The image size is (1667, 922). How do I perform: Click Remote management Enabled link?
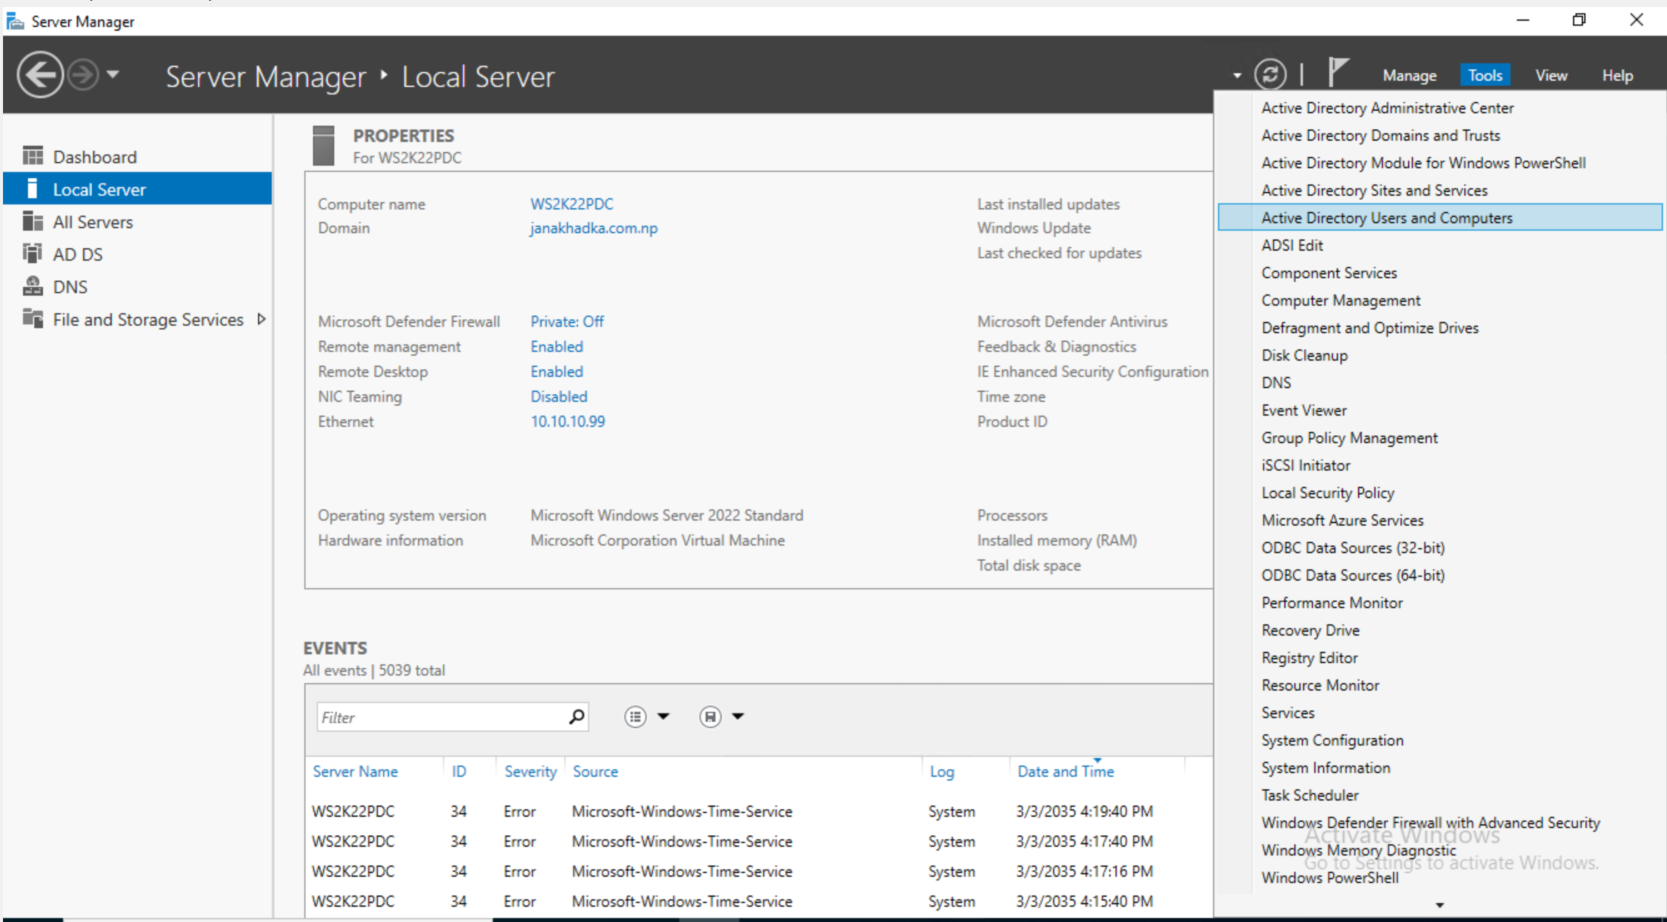(557, 347)
